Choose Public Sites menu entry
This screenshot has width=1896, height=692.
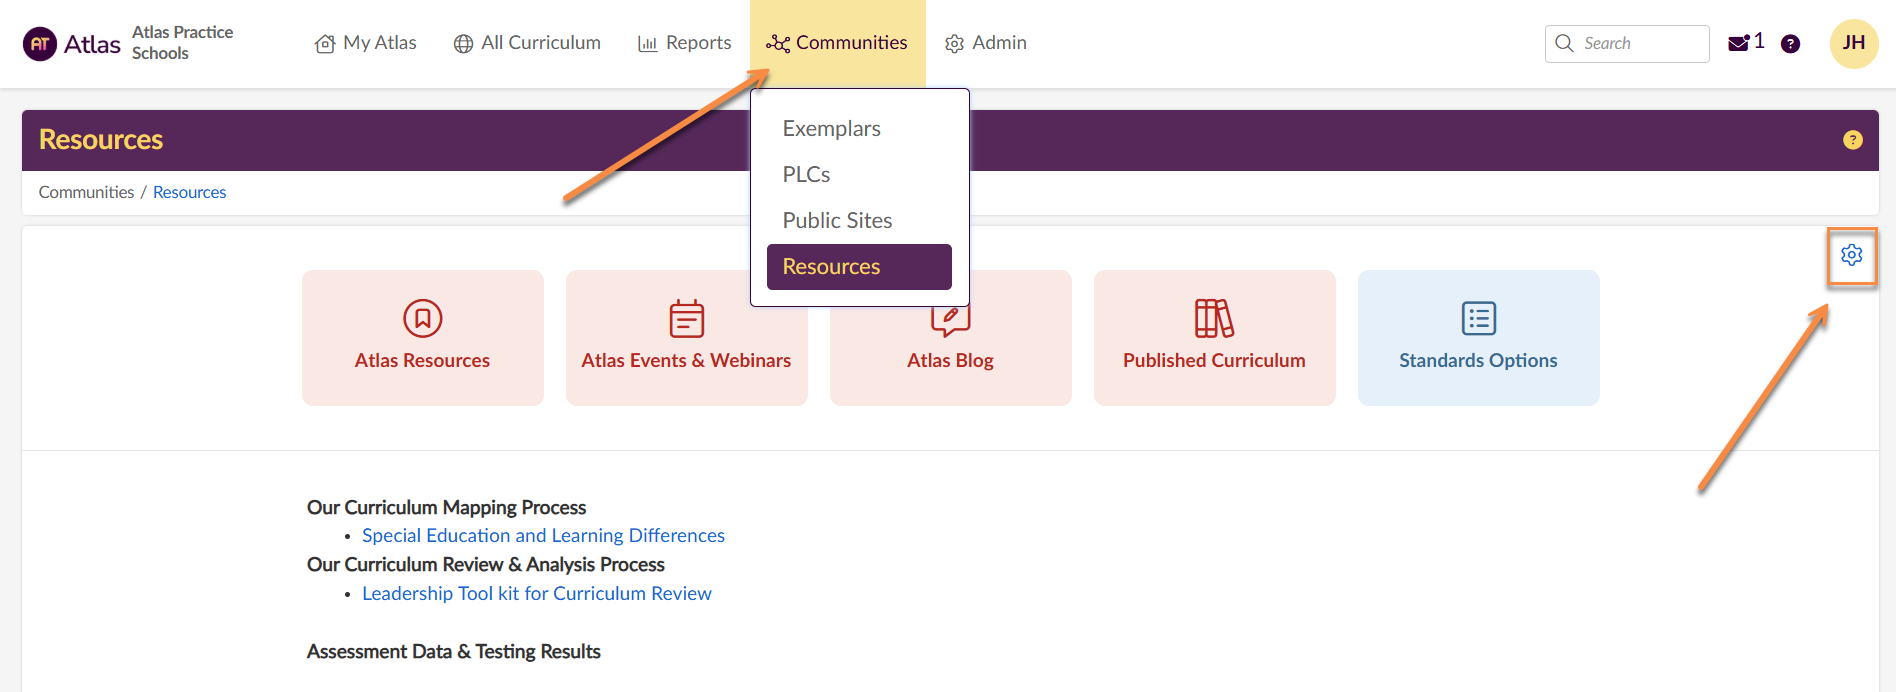[837, 221]
